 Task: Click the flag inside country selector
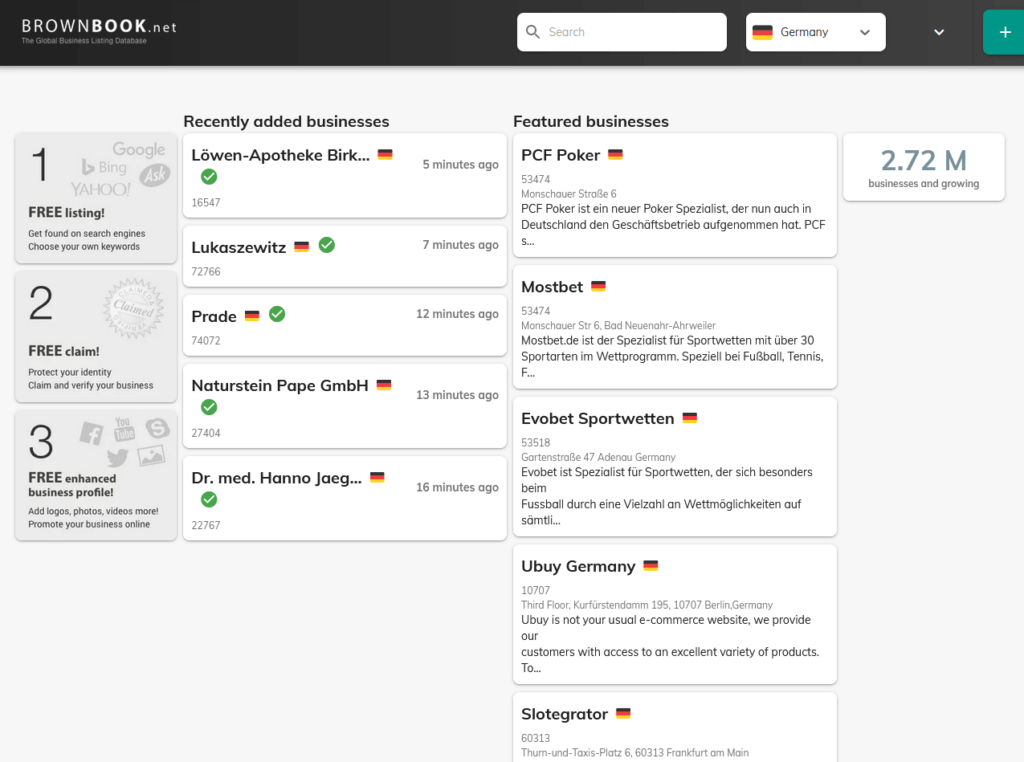(x=762, y=32)
